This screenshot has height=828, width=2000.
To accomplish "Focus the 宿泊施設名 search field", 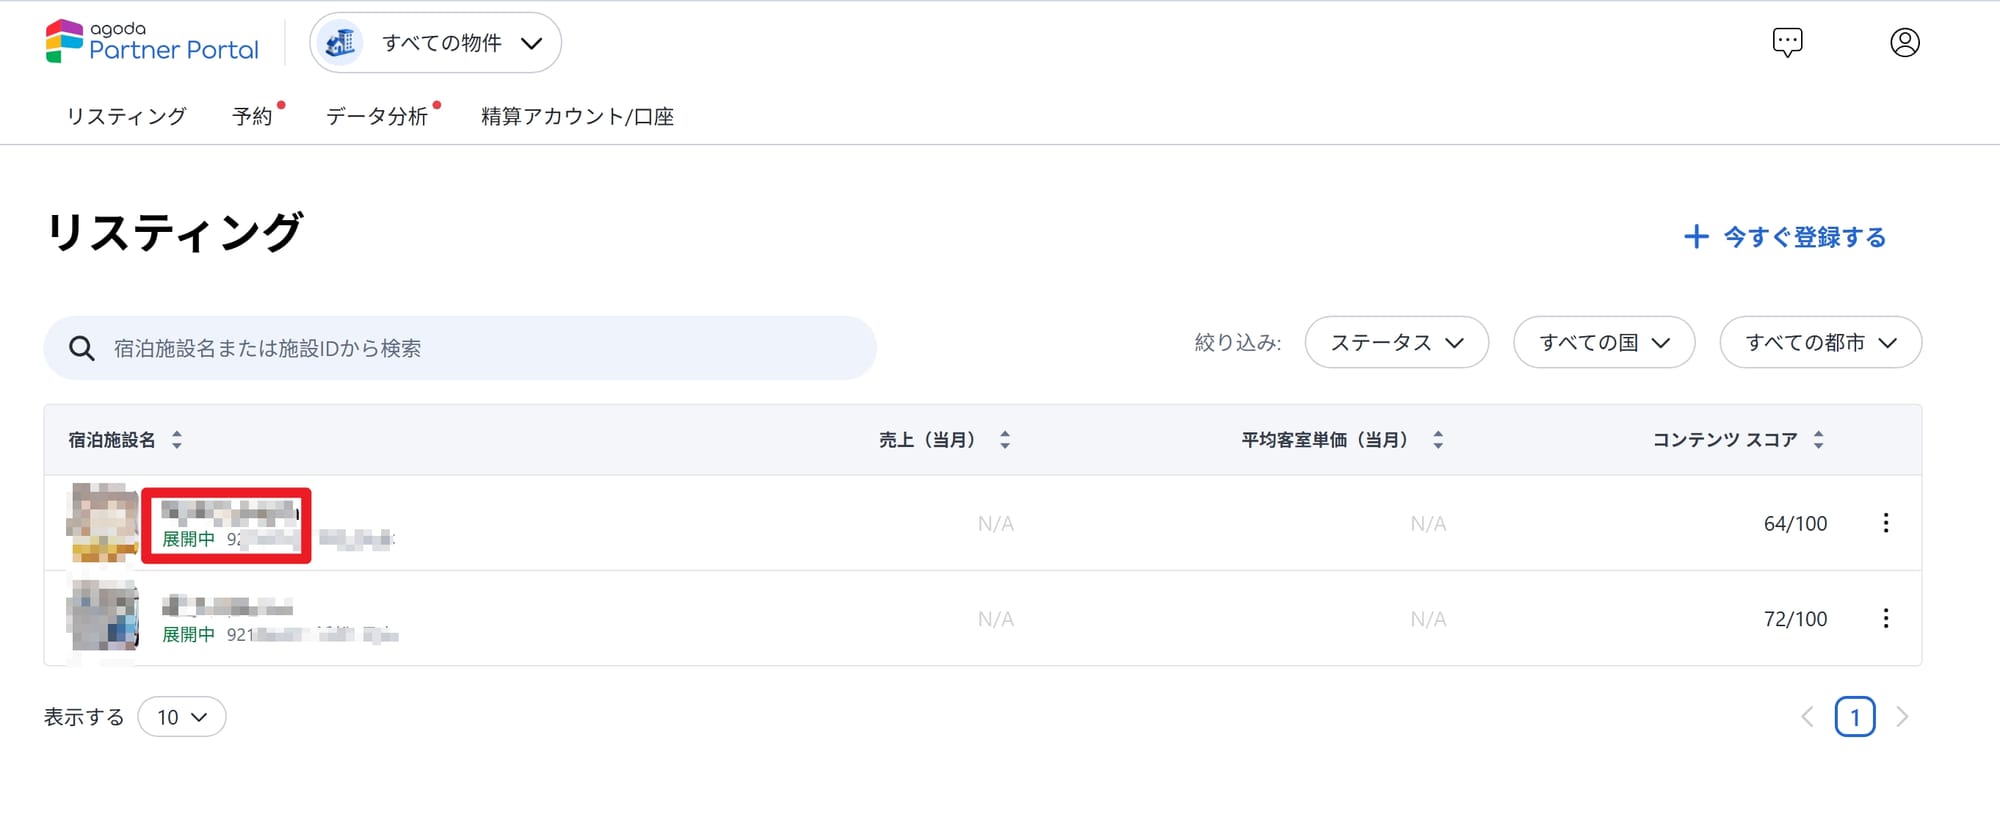I will pyautogui.click(x=460, y=348).
